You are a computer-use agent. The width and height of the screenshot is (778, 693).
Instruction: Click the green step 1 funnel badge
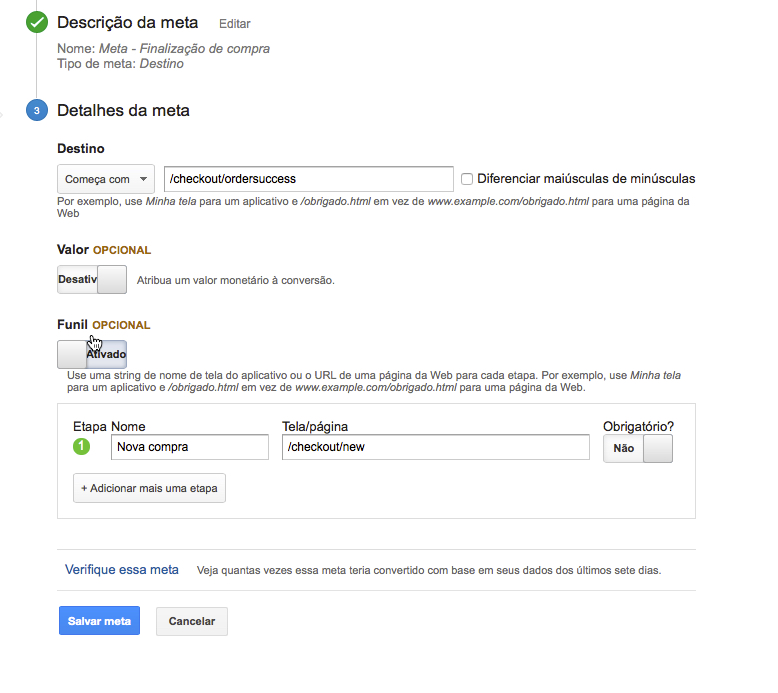pos(81,446)
